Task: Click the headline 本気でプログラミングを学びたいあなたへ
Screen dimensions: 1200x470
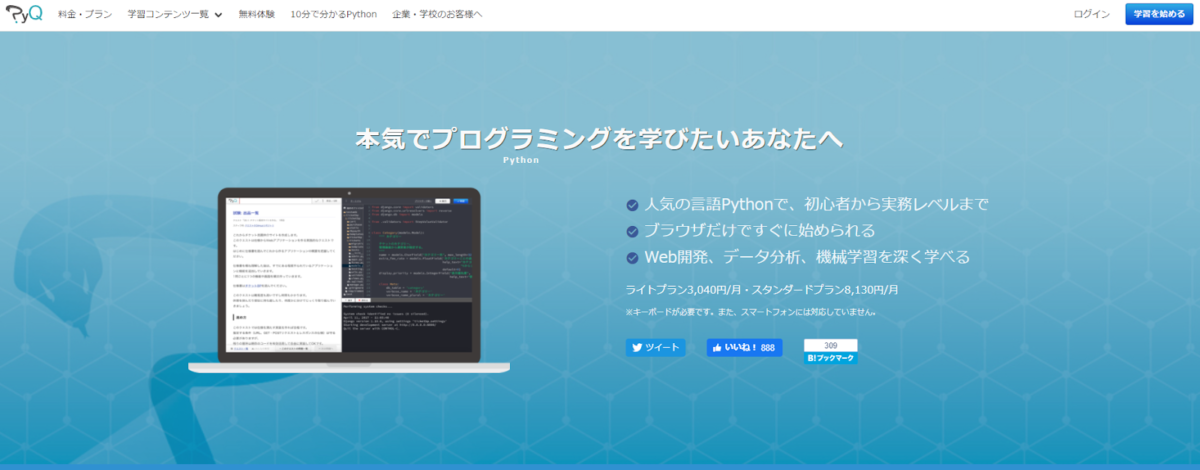Action: (x=600, y=139)
